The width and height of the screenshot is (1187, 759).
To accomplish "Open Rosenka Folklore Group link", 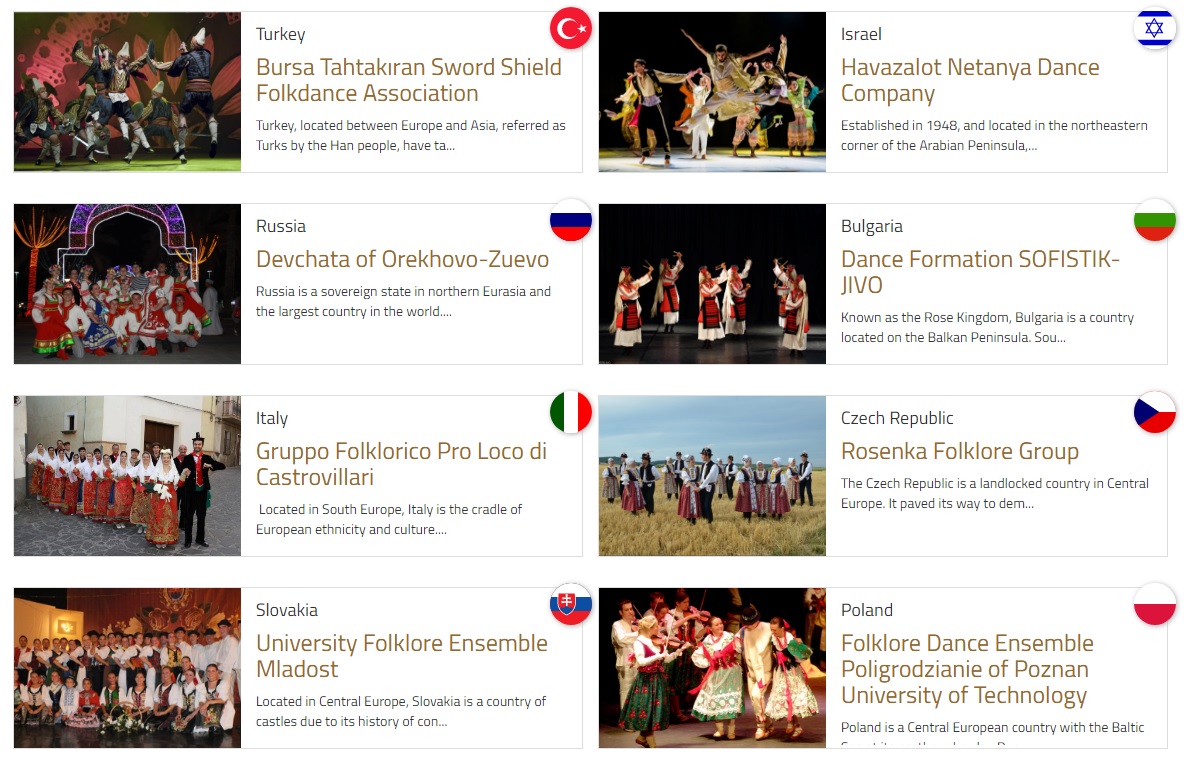I will pyautogui.click(x=960, y=451).
